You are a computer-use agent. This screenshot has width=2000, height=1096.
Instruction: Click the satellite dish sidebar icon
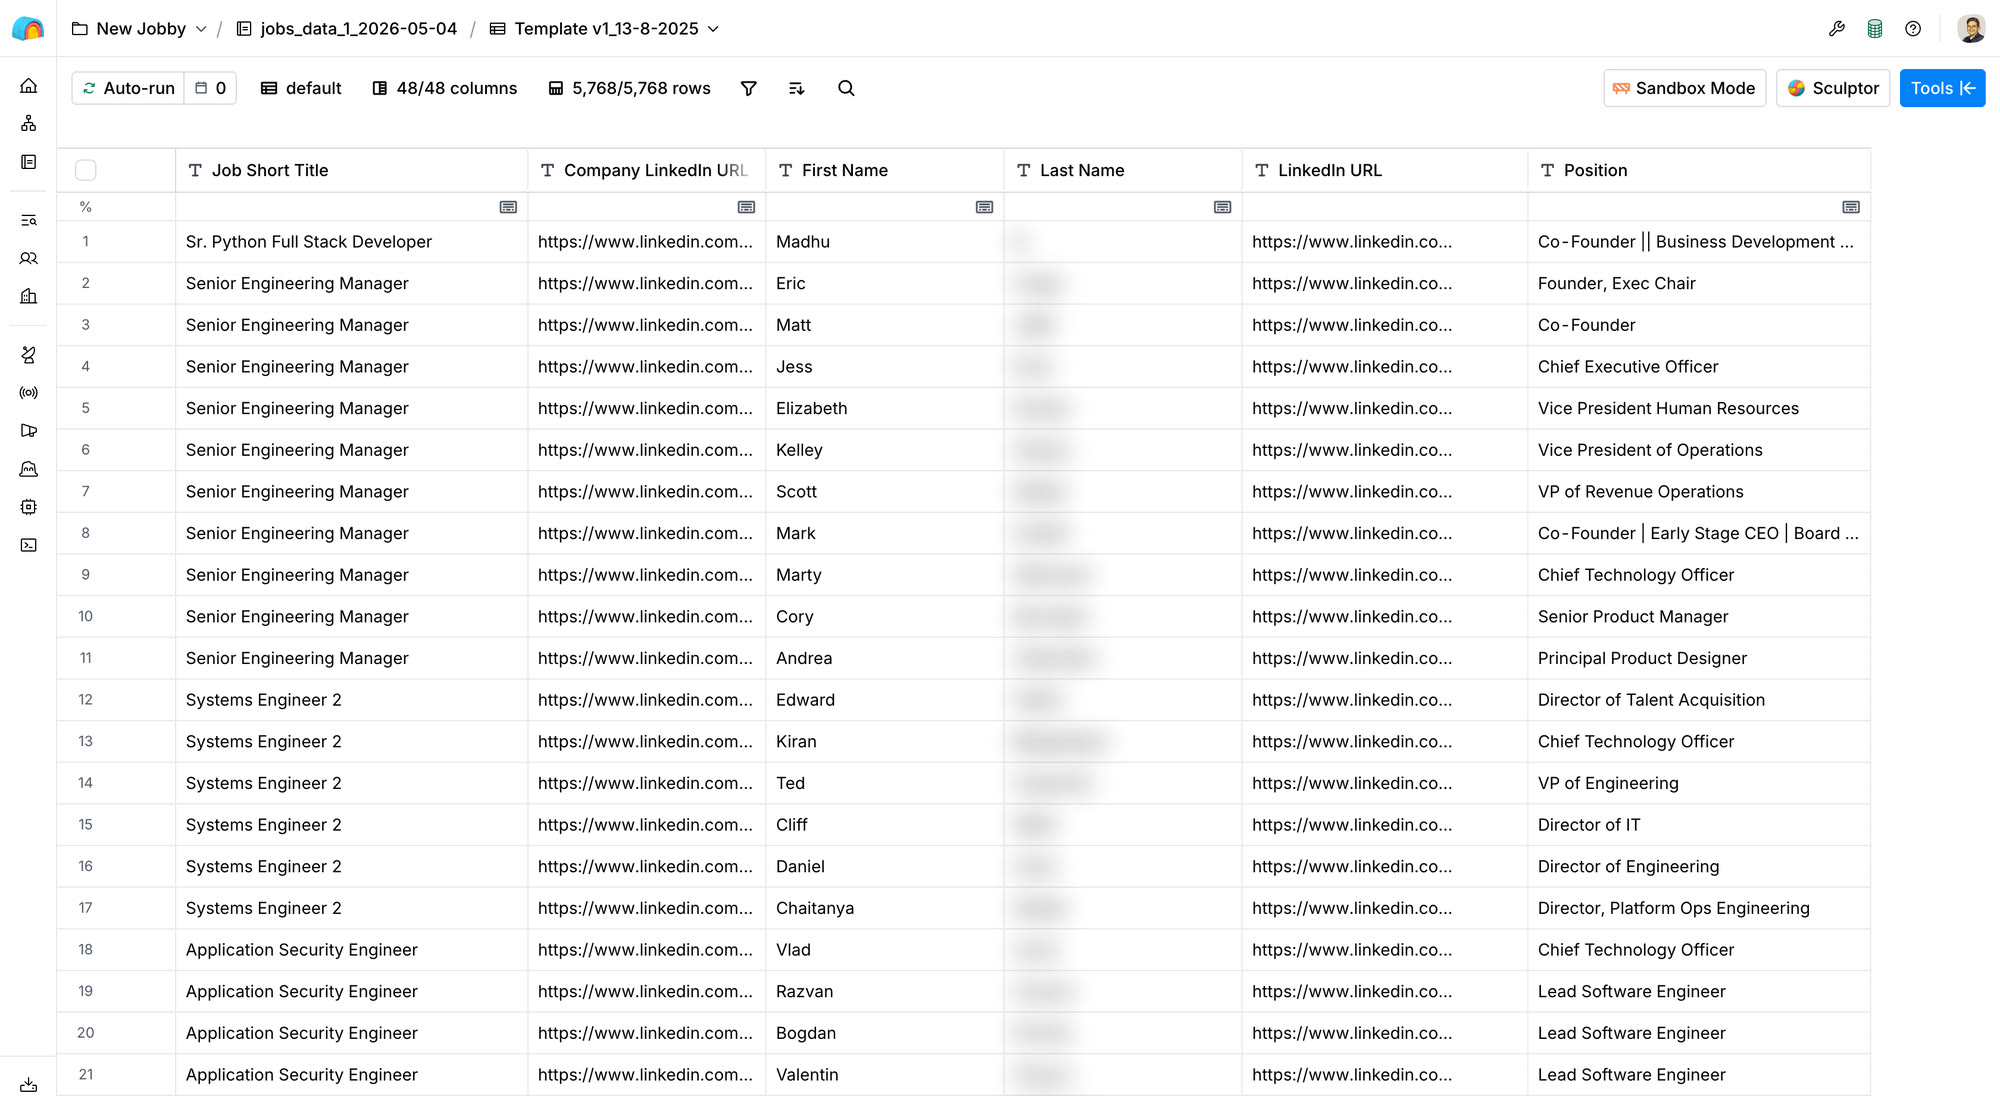point(28,355)
